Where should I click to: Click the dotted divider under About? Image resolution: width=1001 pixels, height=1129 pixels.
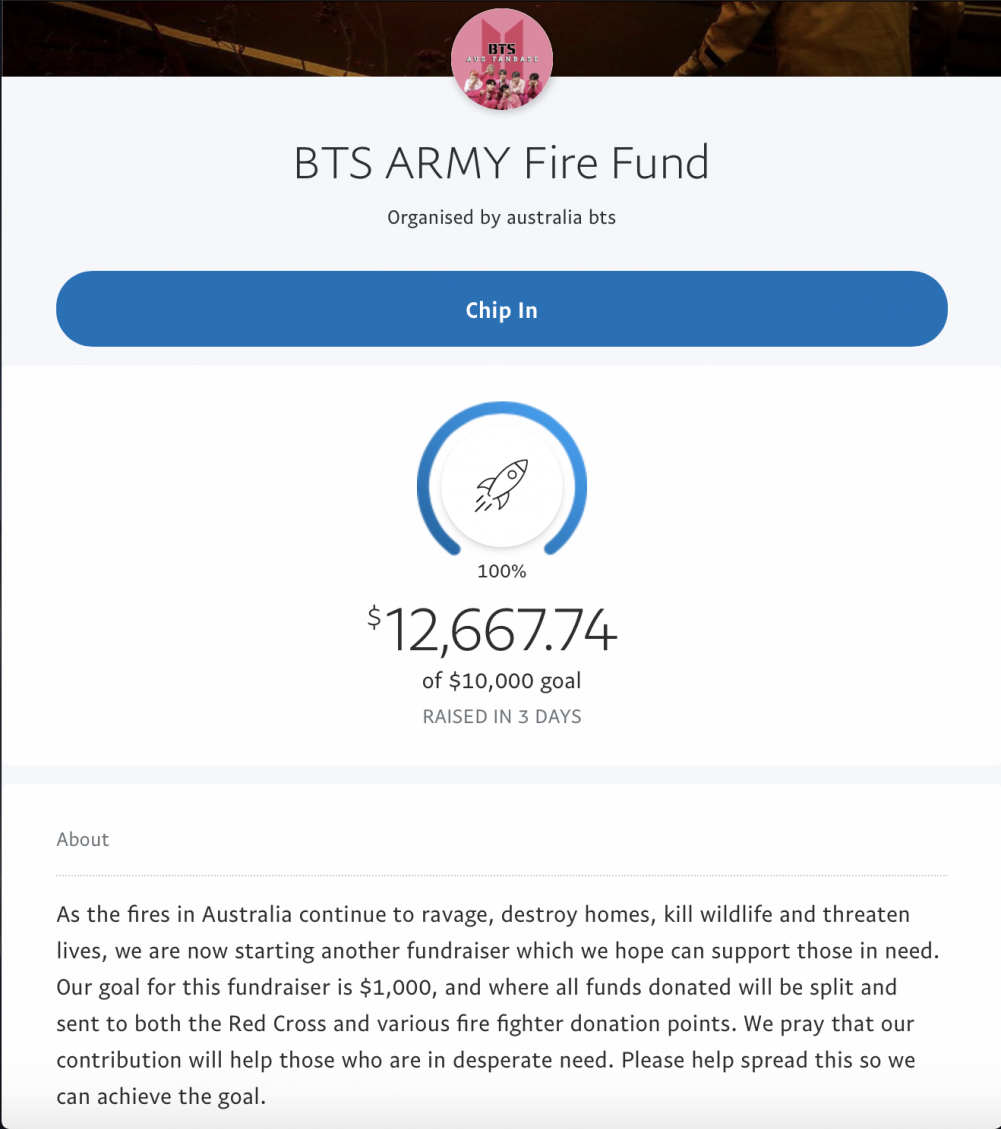pyautogui.click(x=501, y=876)
